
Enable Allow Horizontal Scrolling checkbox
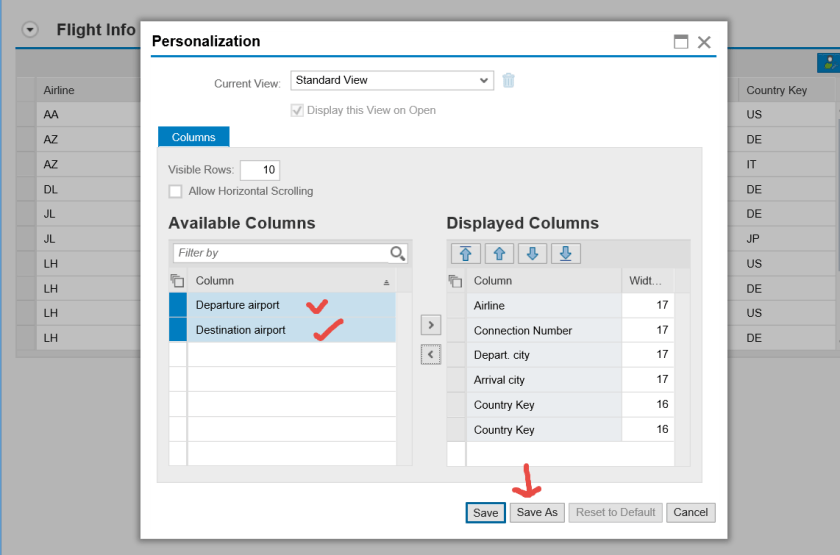pyautogui.click(x=176, y=191)
